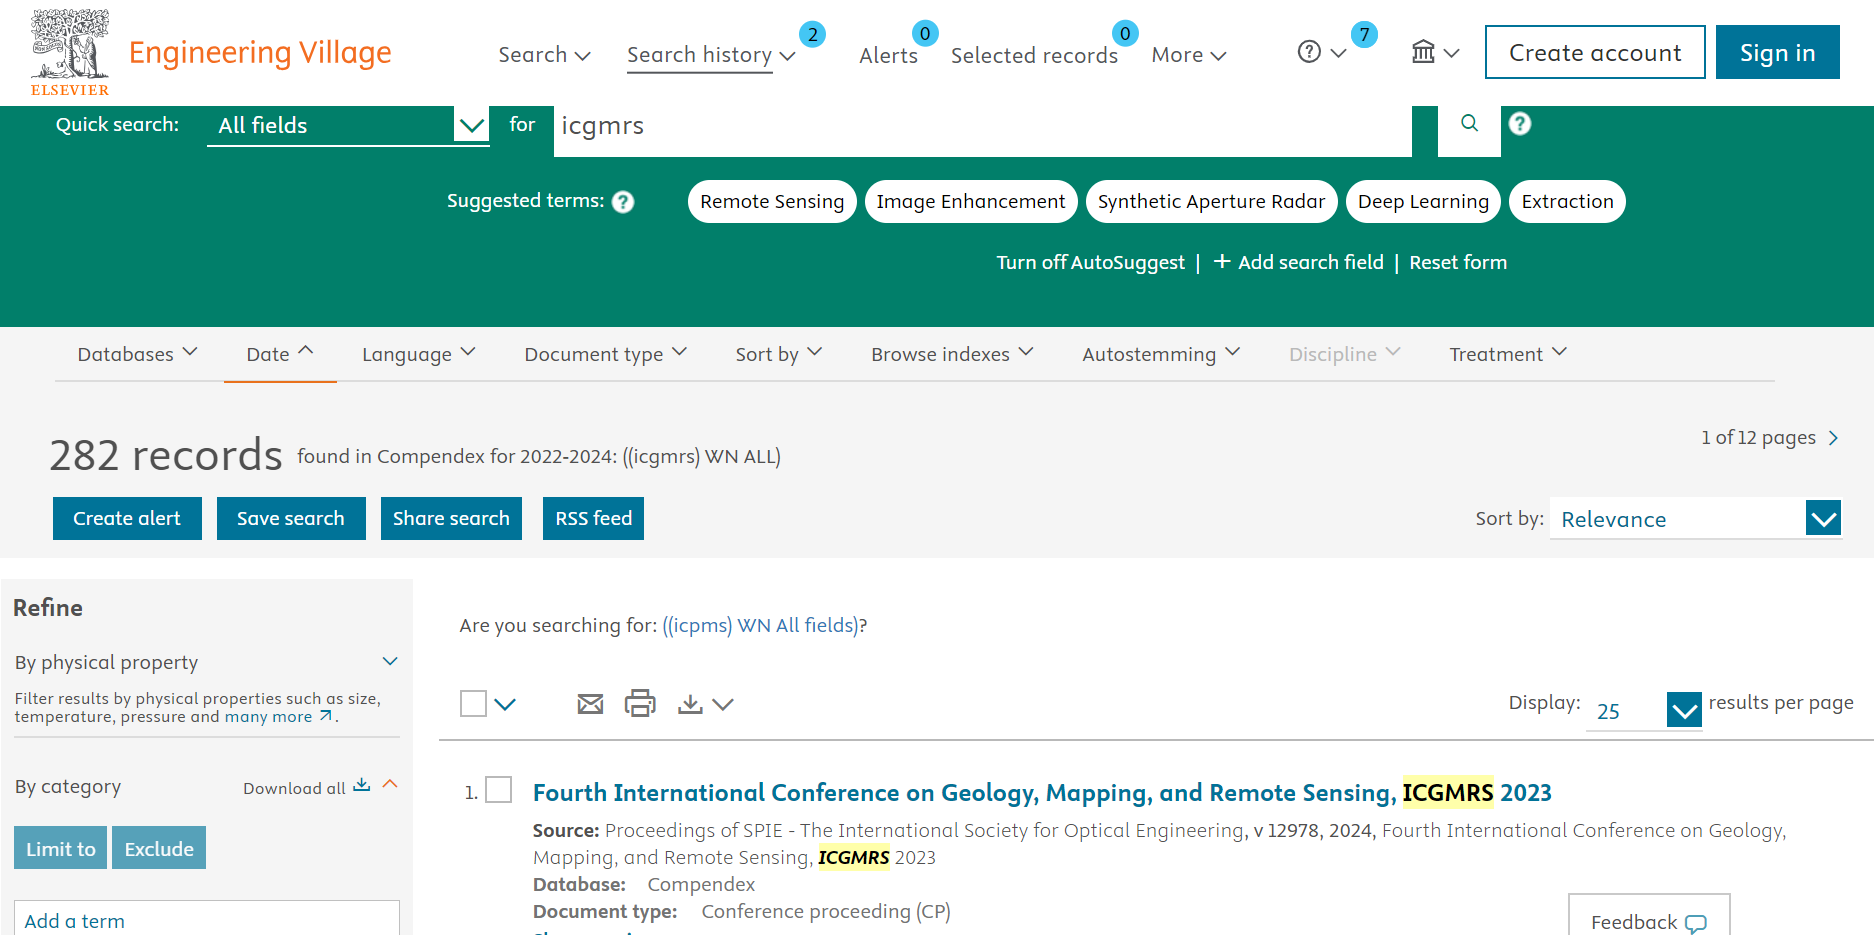The height and width of the screenshot is (935, 1874).
Task: Collapse the By category section
Action: [390, 785]
